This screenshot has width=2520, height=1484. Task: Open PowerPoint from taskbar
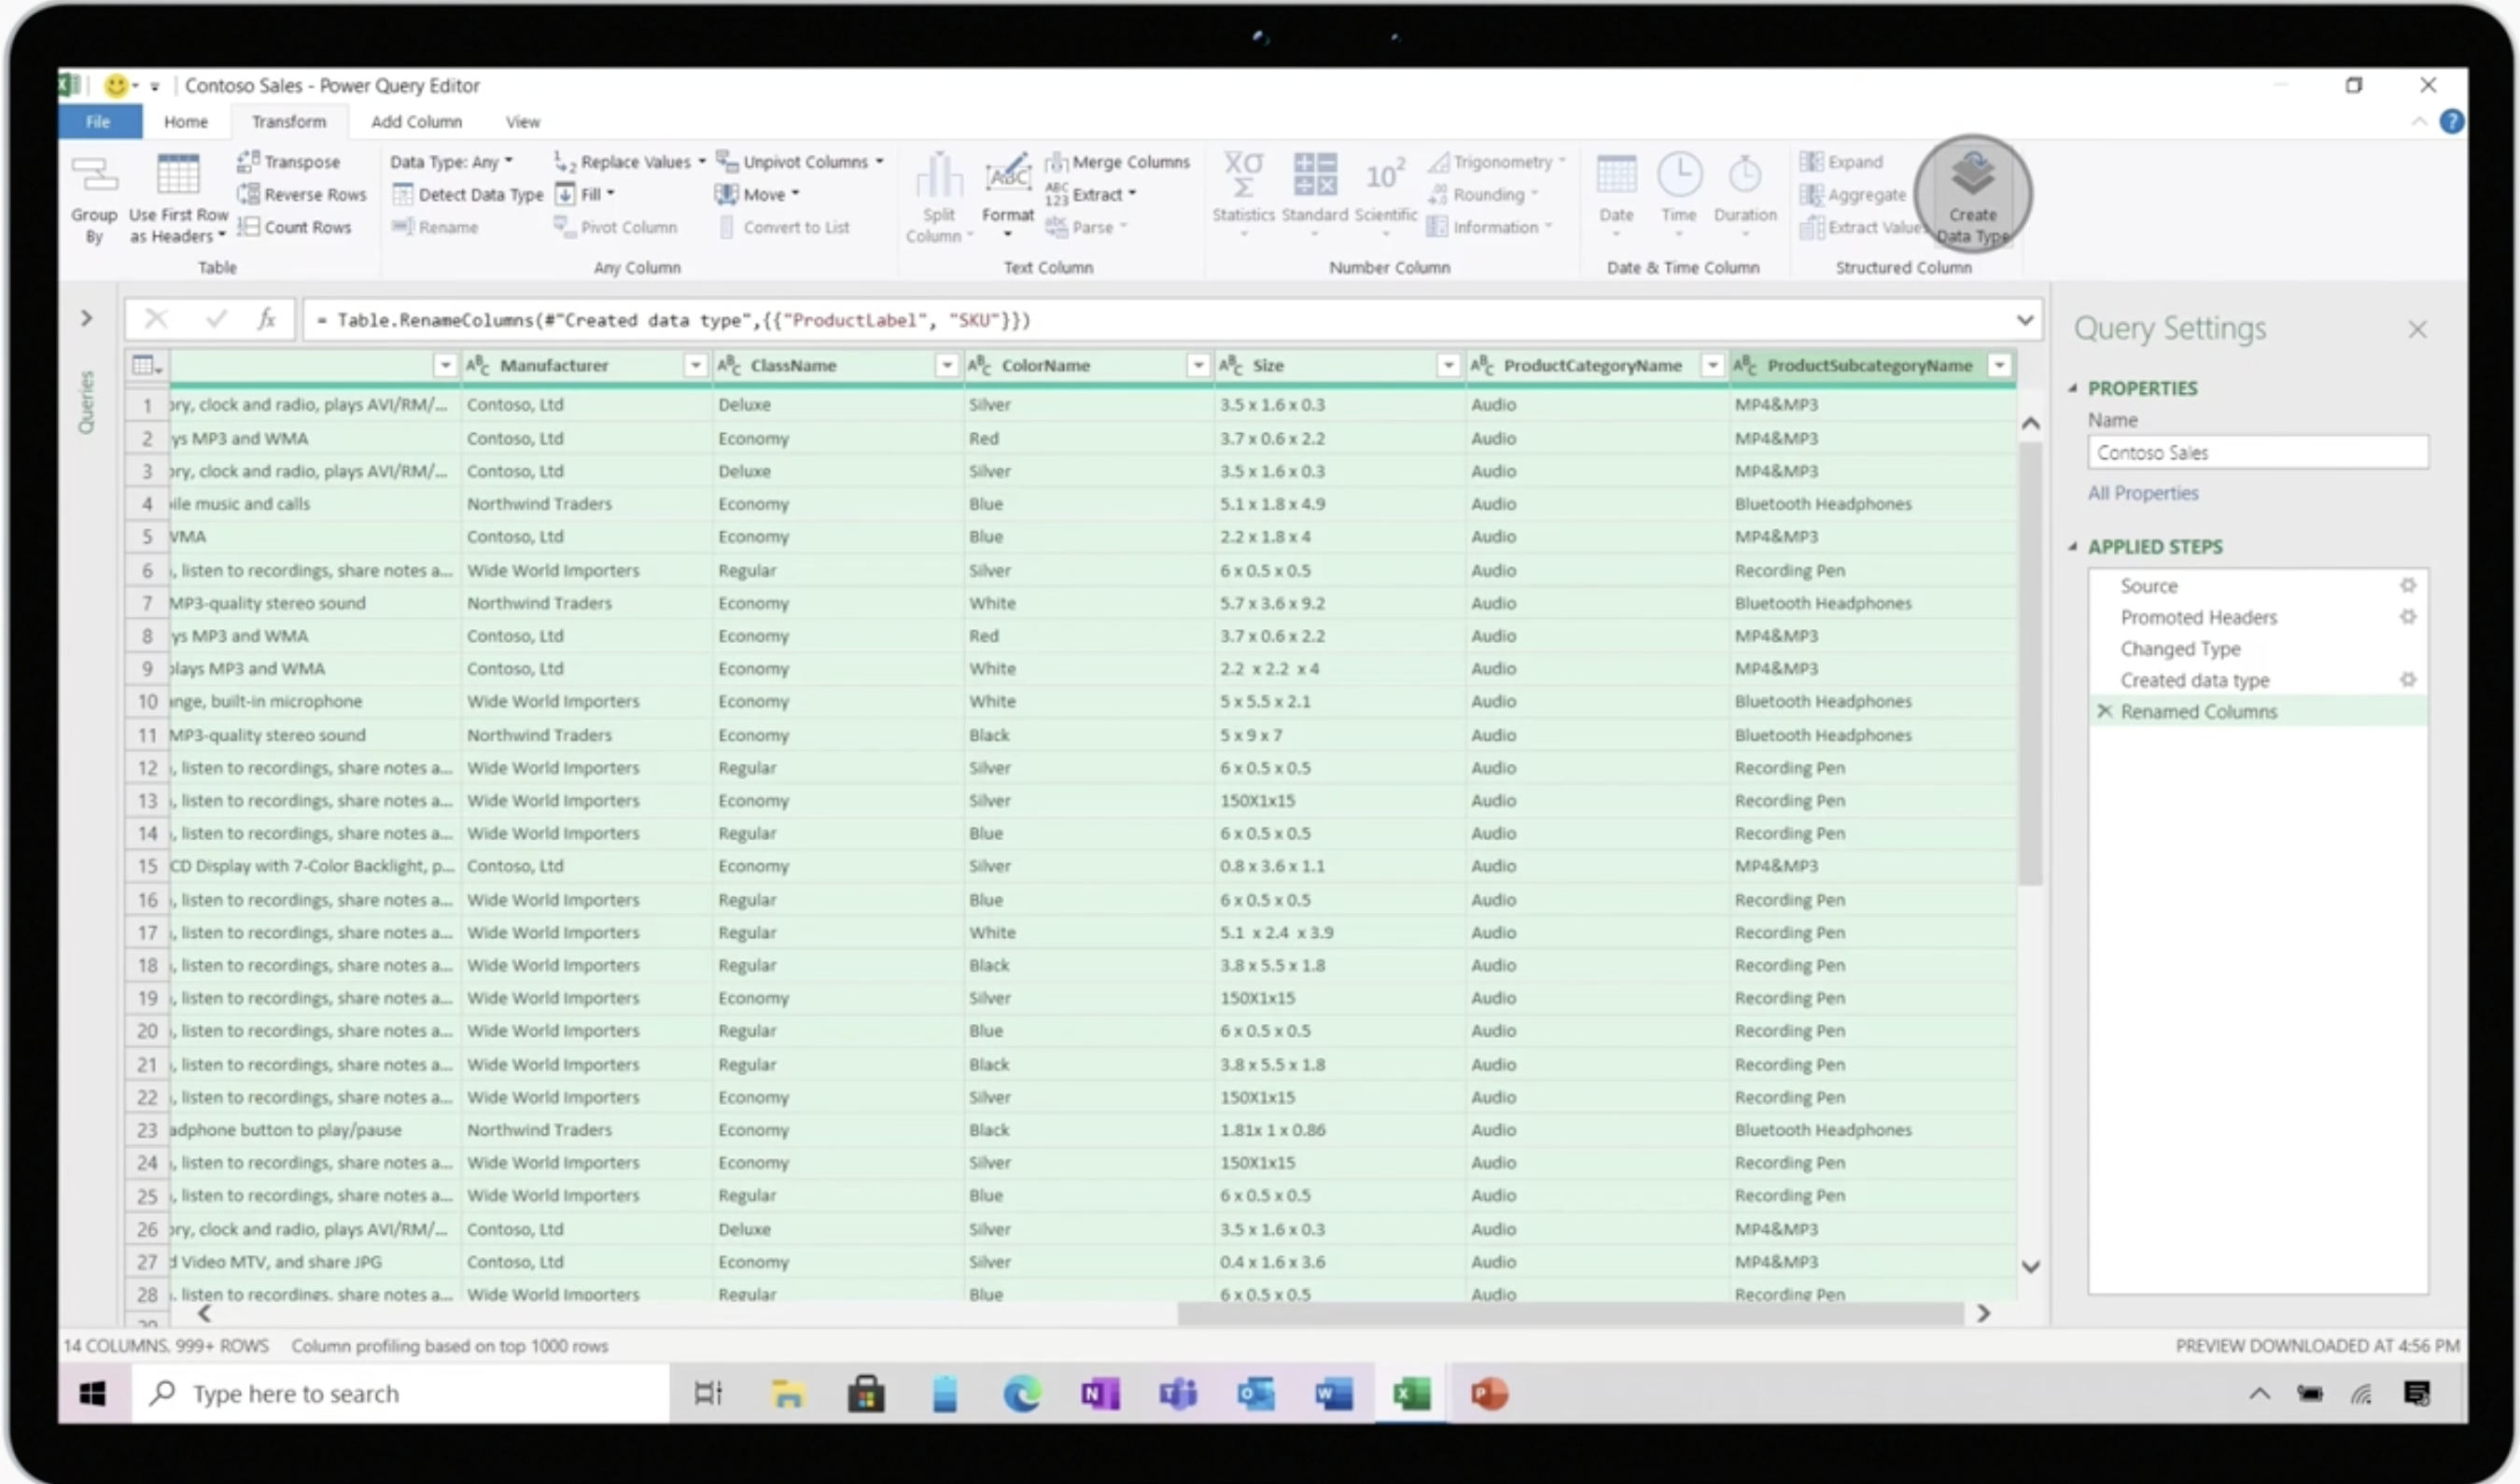[1489, 1393]
